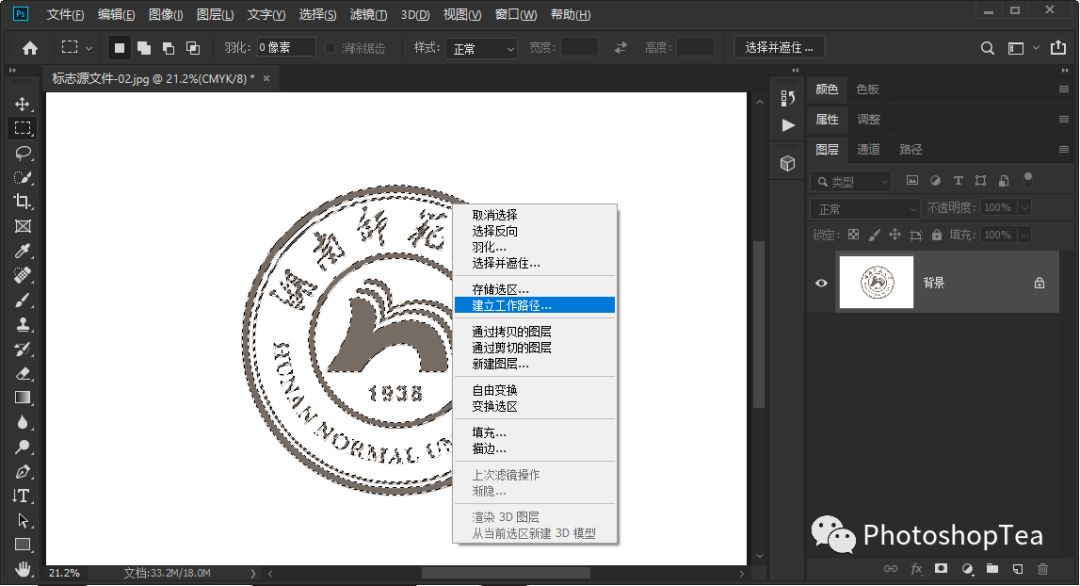Open the 滤镜 menu
Viewport: 1080px width, 586px height.
pos(368,14)
